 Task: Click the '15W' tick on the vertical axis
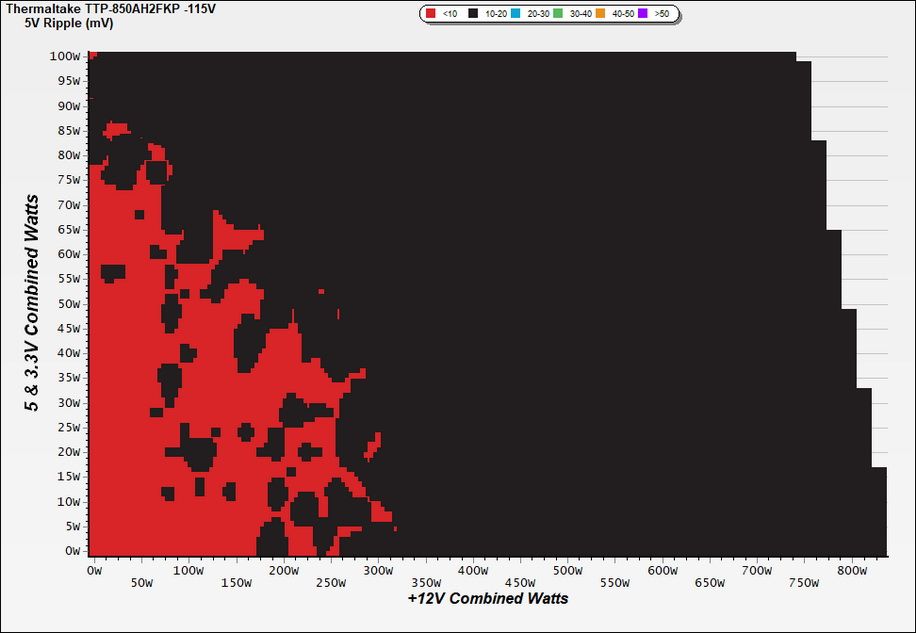click(x=68, y=477)
